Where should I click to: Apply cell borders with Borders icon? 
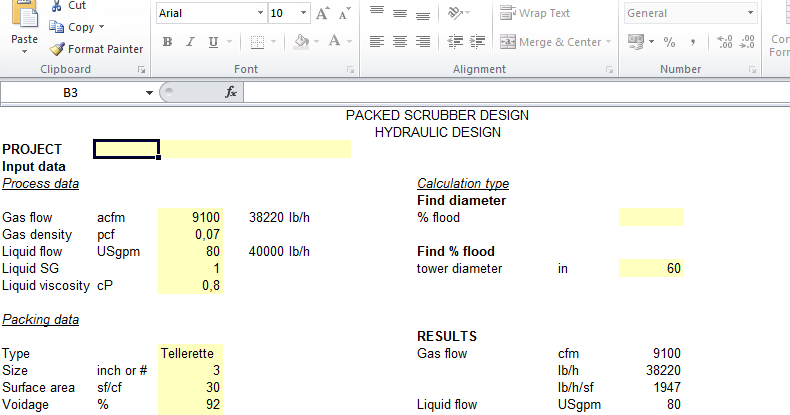pyautogui.click(x=257, y=42)
